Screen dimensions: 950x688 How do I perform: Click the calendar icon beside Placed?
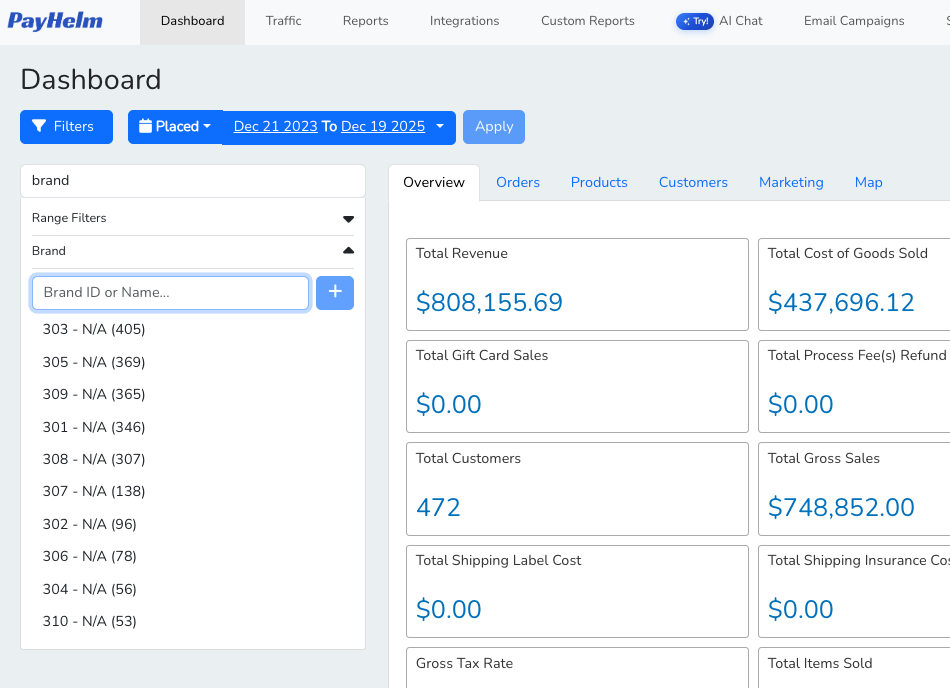coord(145,126)
